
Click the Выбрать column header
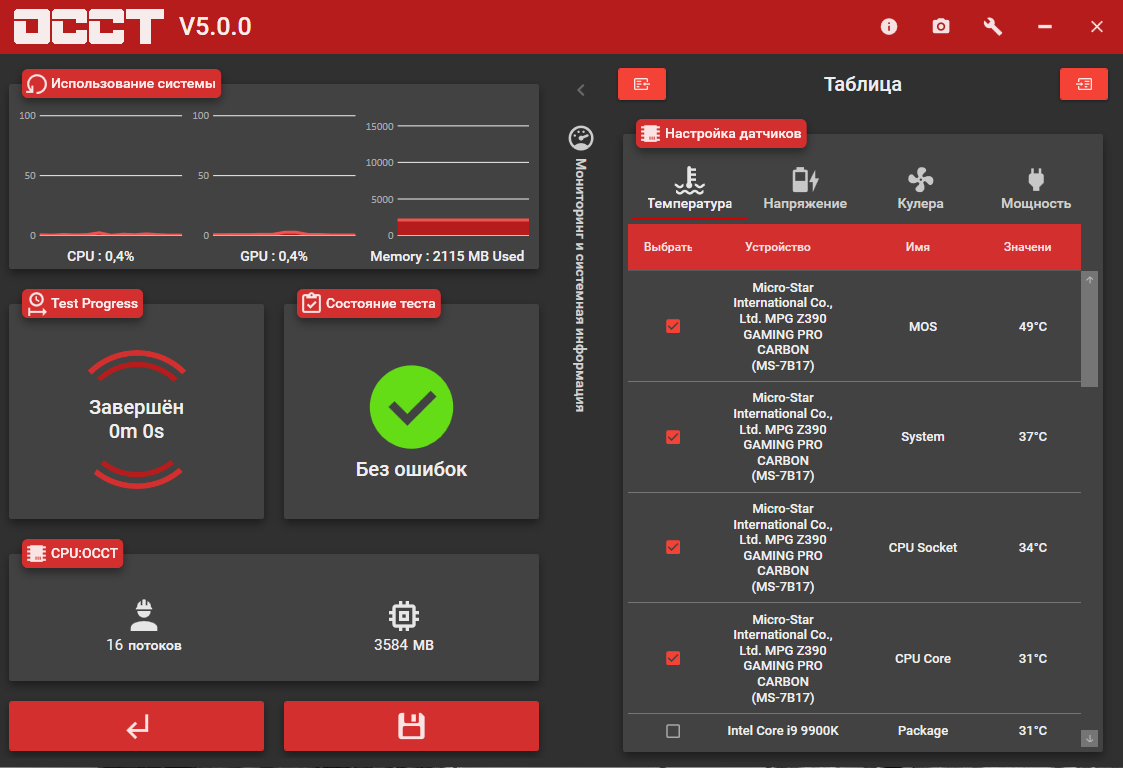[x=668, y=247]
